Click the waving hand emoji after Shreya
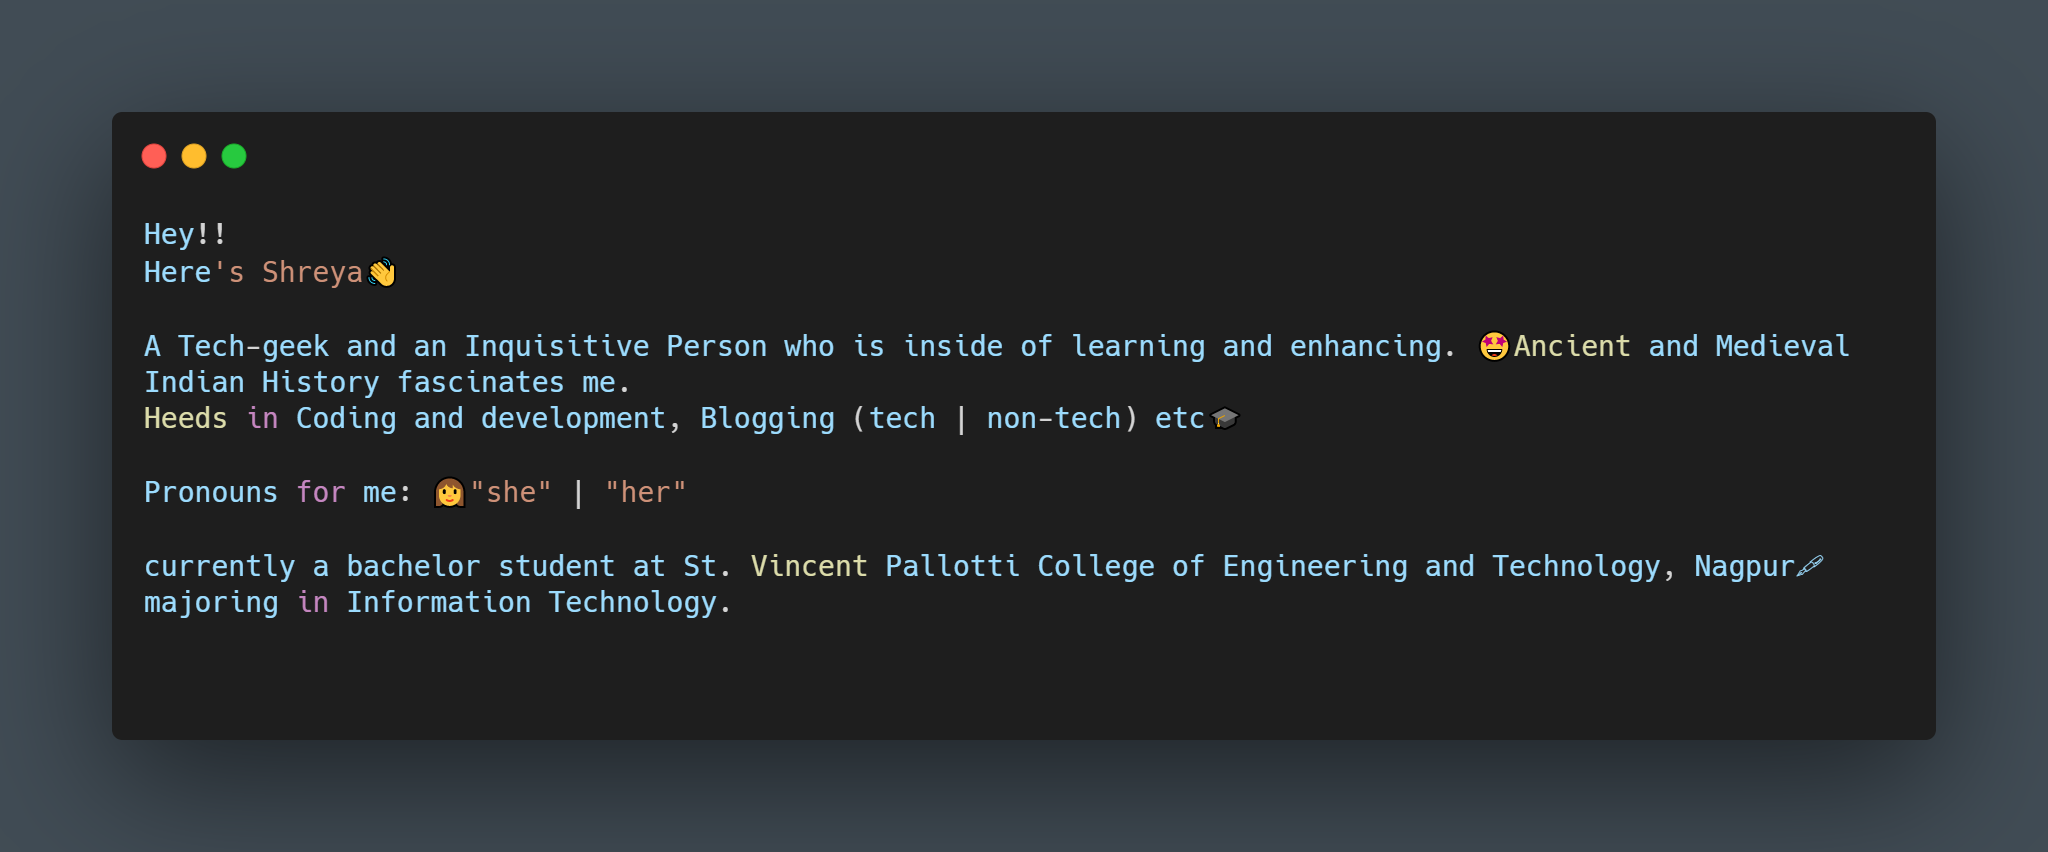The height and width of the screenshot is (852, 2048). [382, 272]
